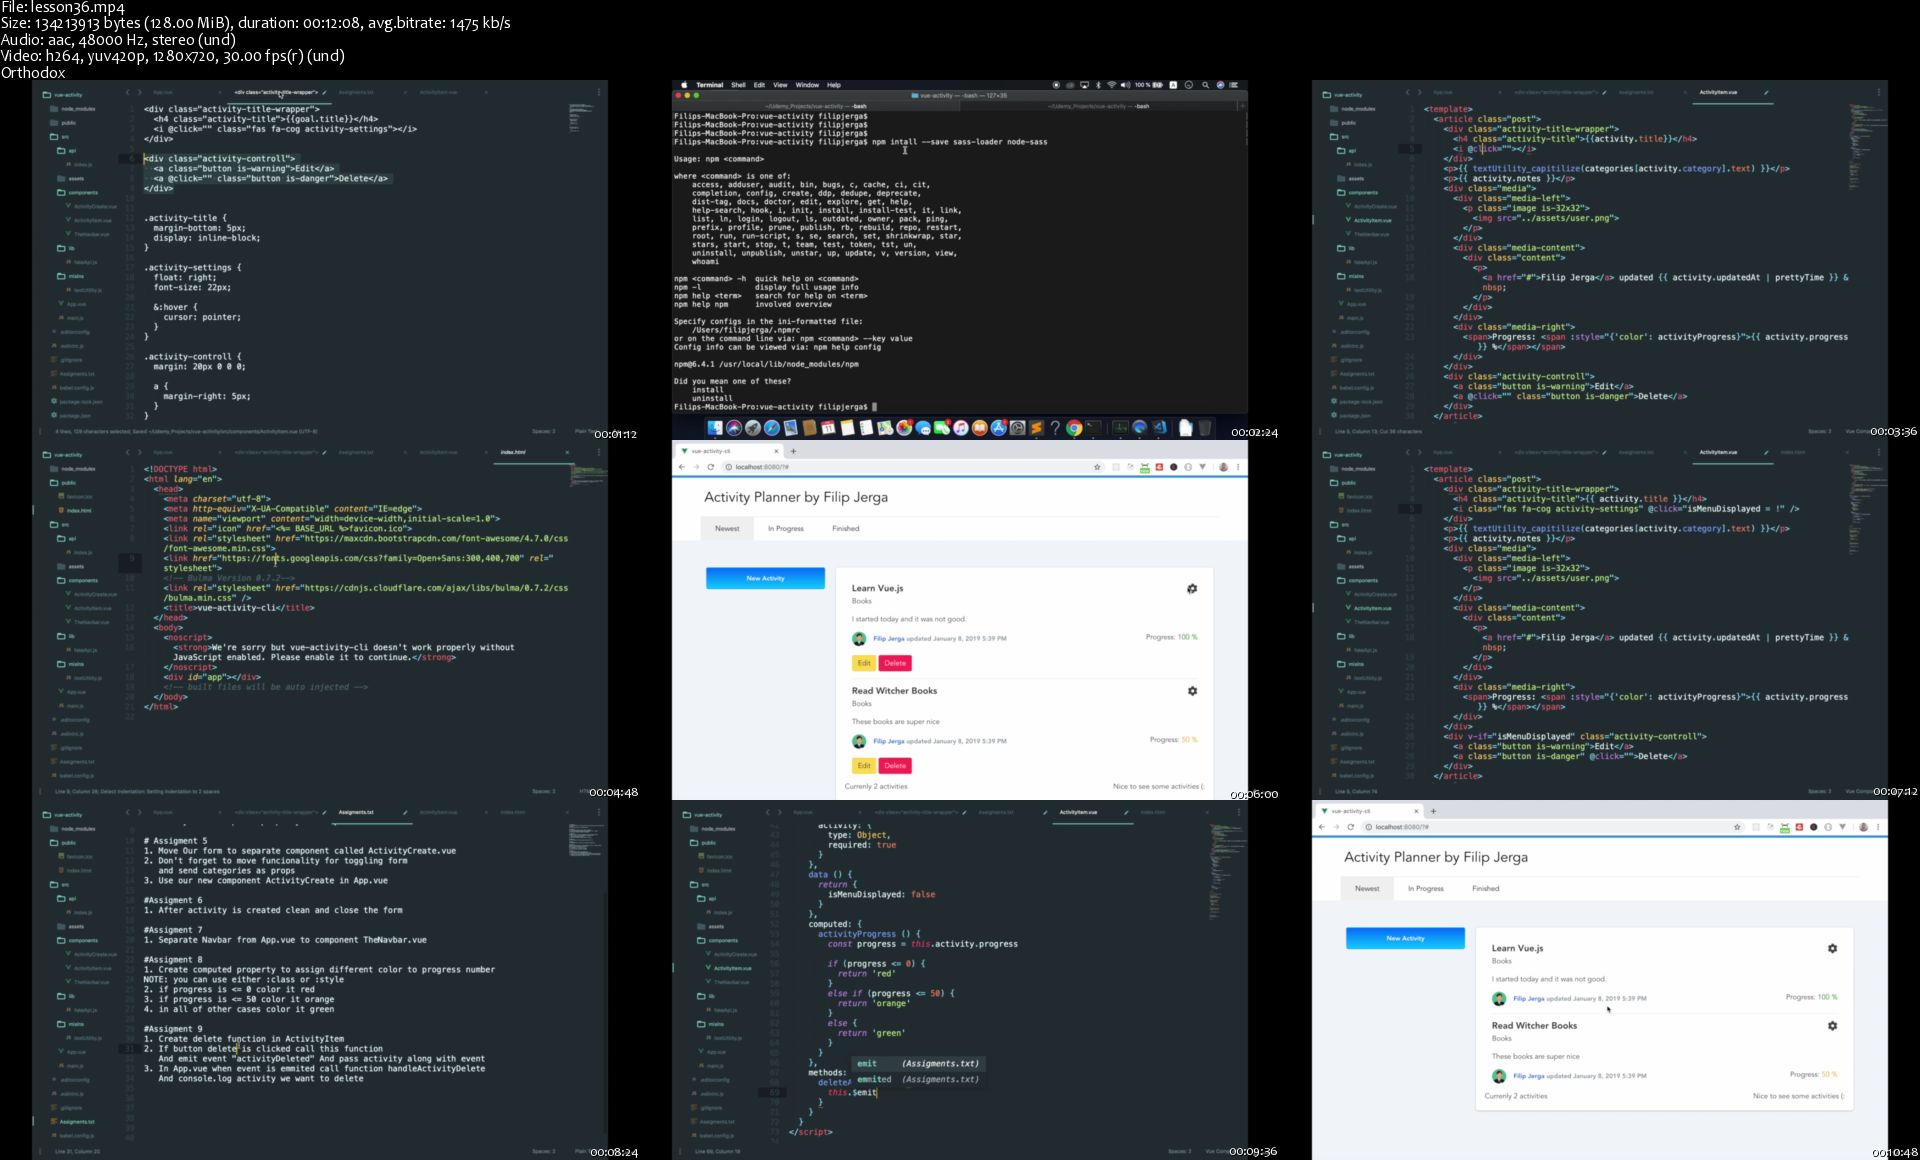Image resolution: width=1920 pixels, height=1160 pixels.
Task: Open the Apple menu in terminal frame
Action: [684, 85]
